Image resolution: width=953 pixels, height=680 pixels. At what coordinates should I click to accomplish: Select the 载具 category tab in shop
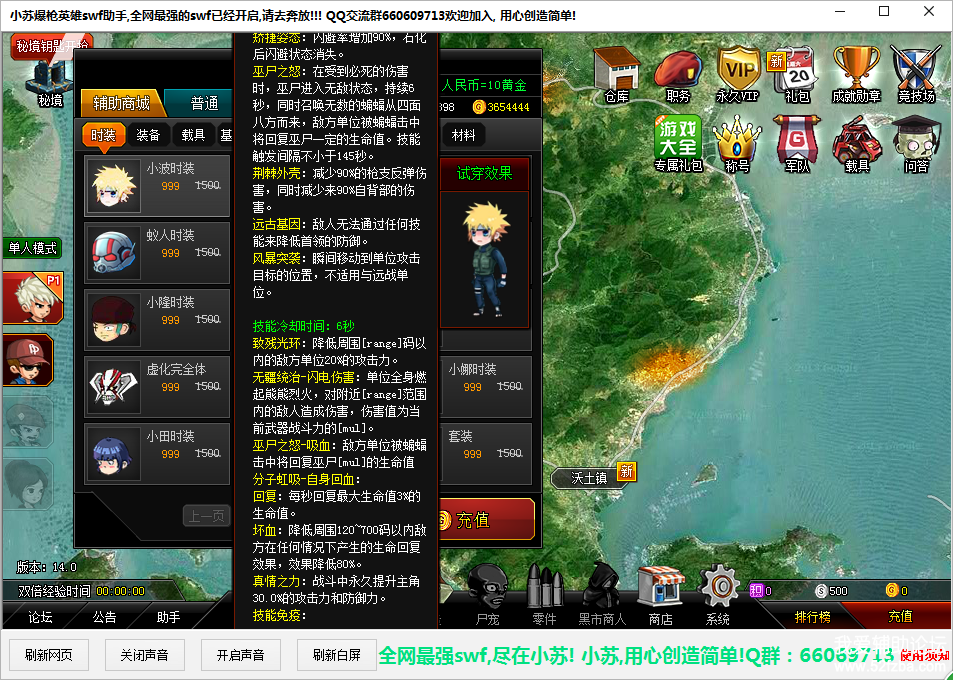pyautogui.click(x=193, y=135)
